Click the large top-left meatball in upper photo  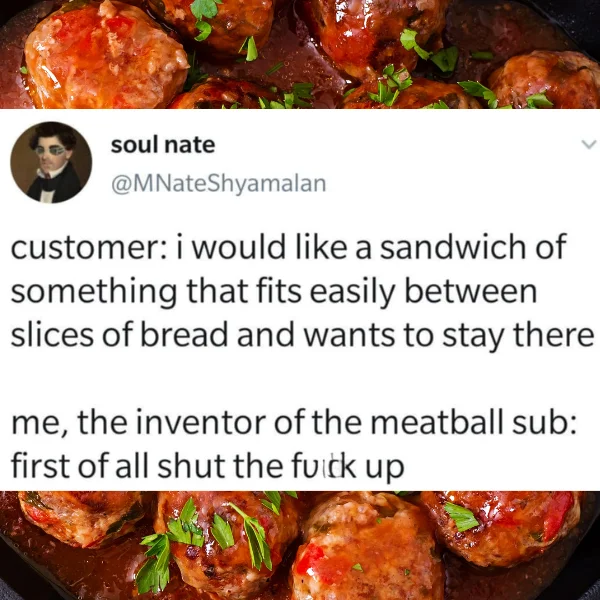(103, 54)
